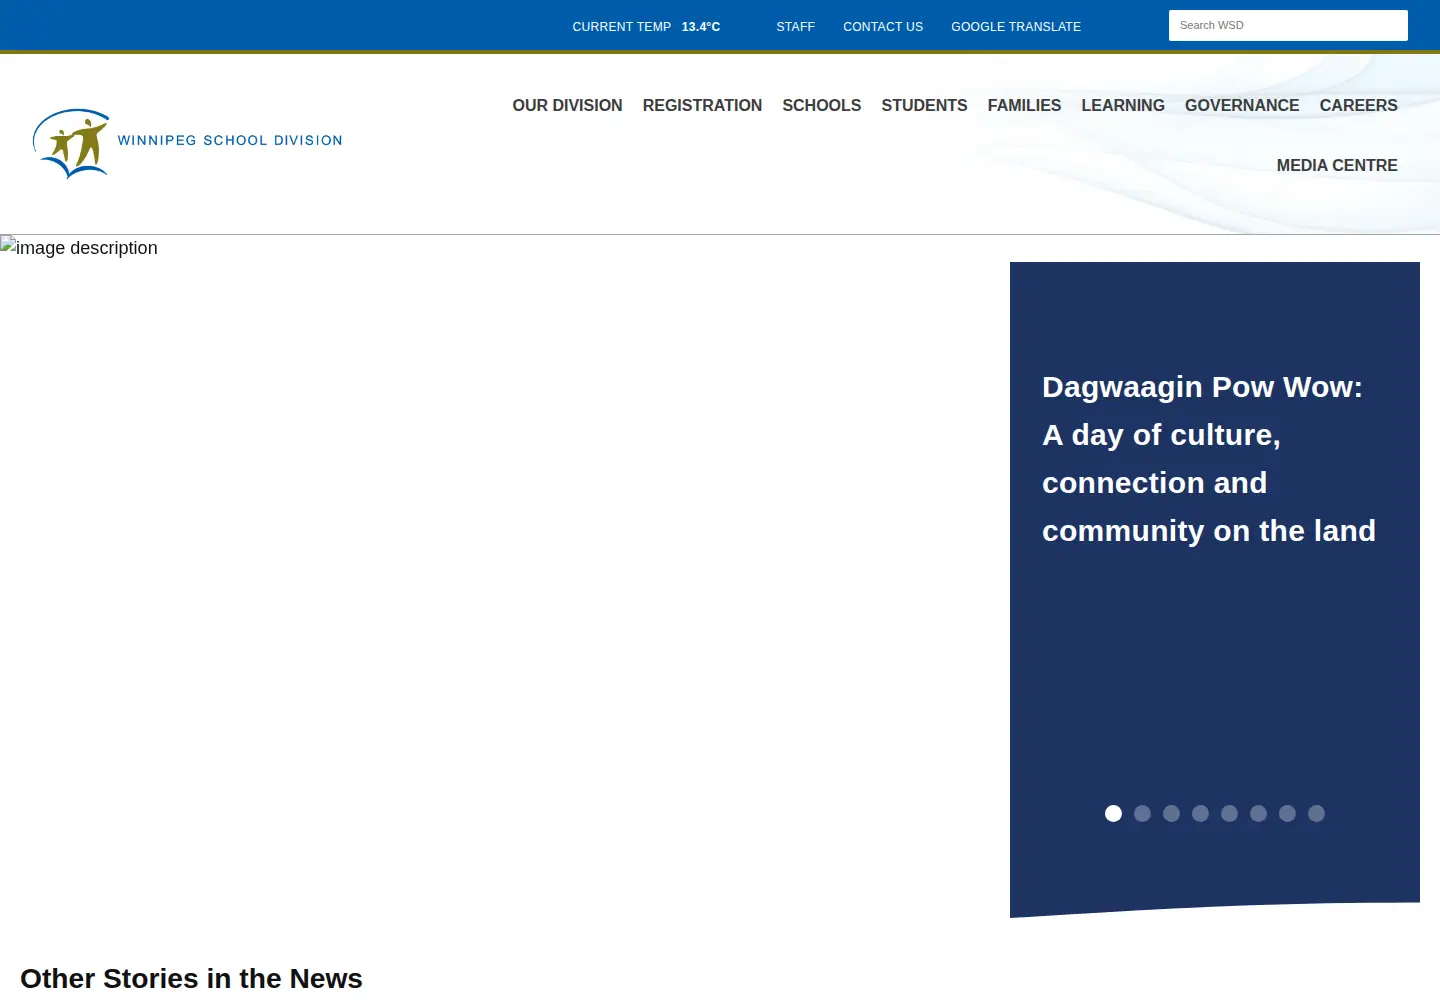Select the eighth carousel slide dot
The width and height of the screenshot is (1440, 1000).
pos(1316,813)
